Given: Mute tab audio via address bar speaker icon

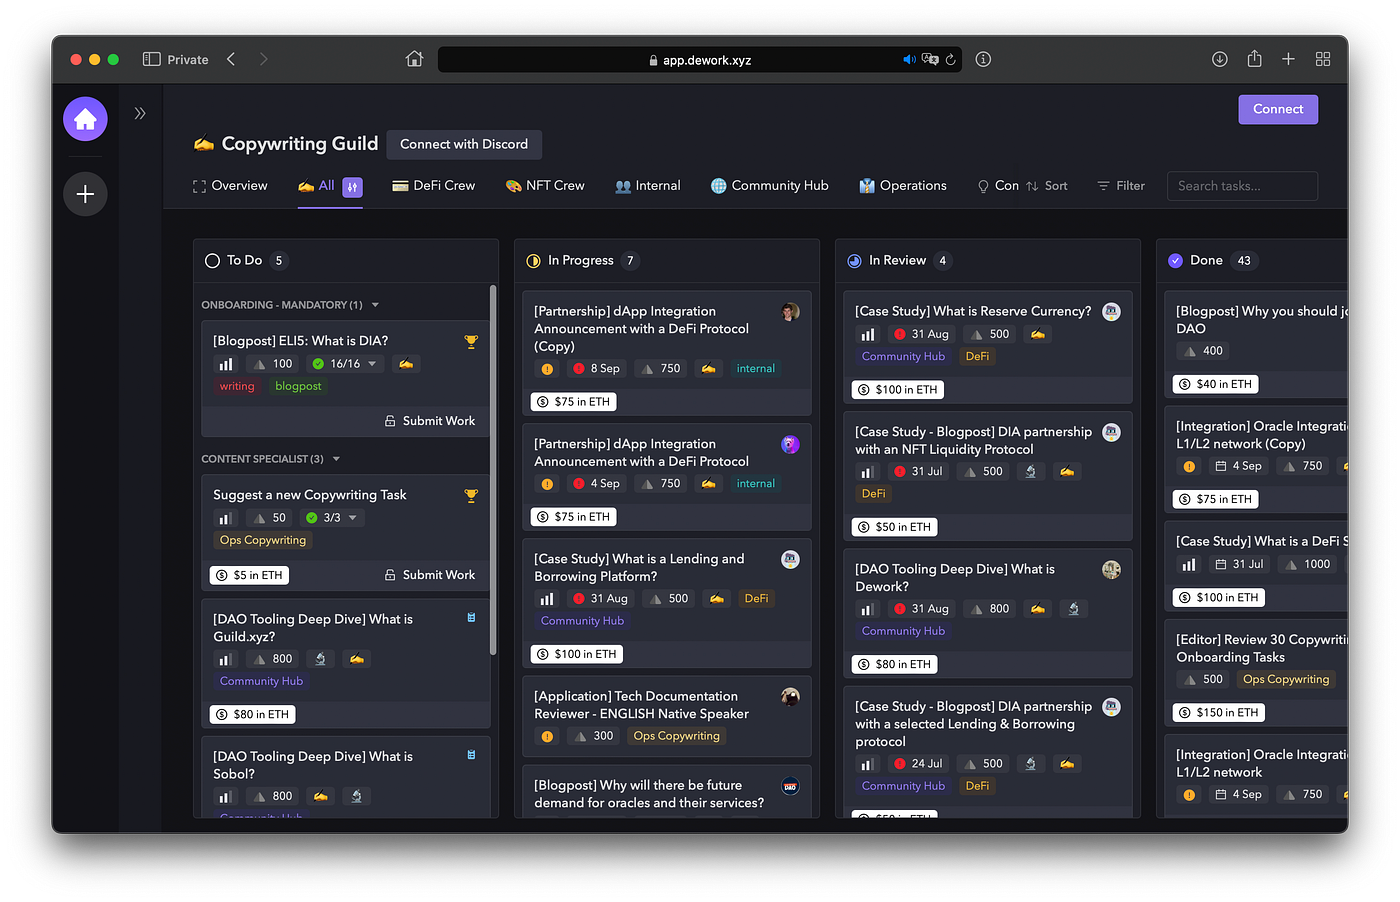Looking at the screenshot, I should coord(909,60).
